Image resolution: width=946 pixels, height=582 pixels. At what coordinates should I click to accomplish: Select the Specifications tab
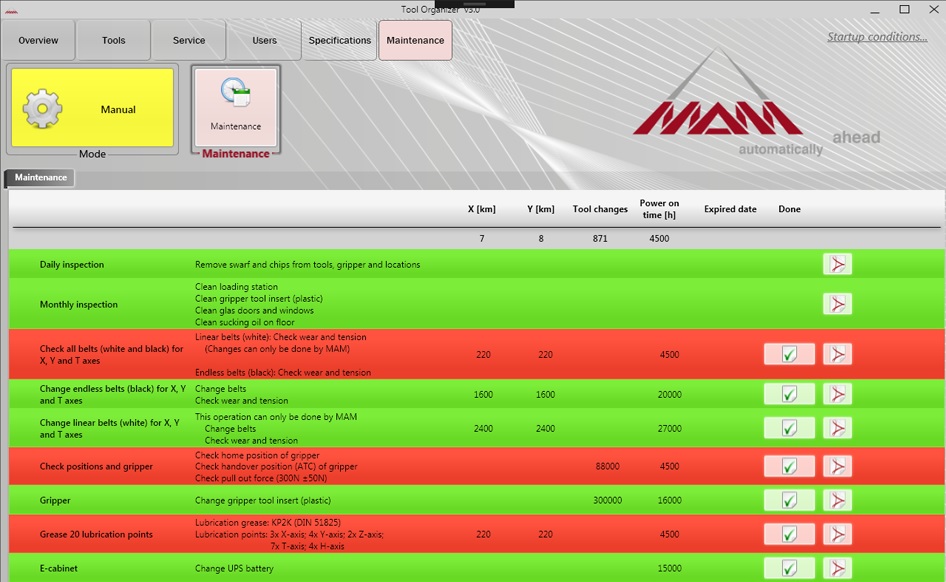click(x=340, y=40)
